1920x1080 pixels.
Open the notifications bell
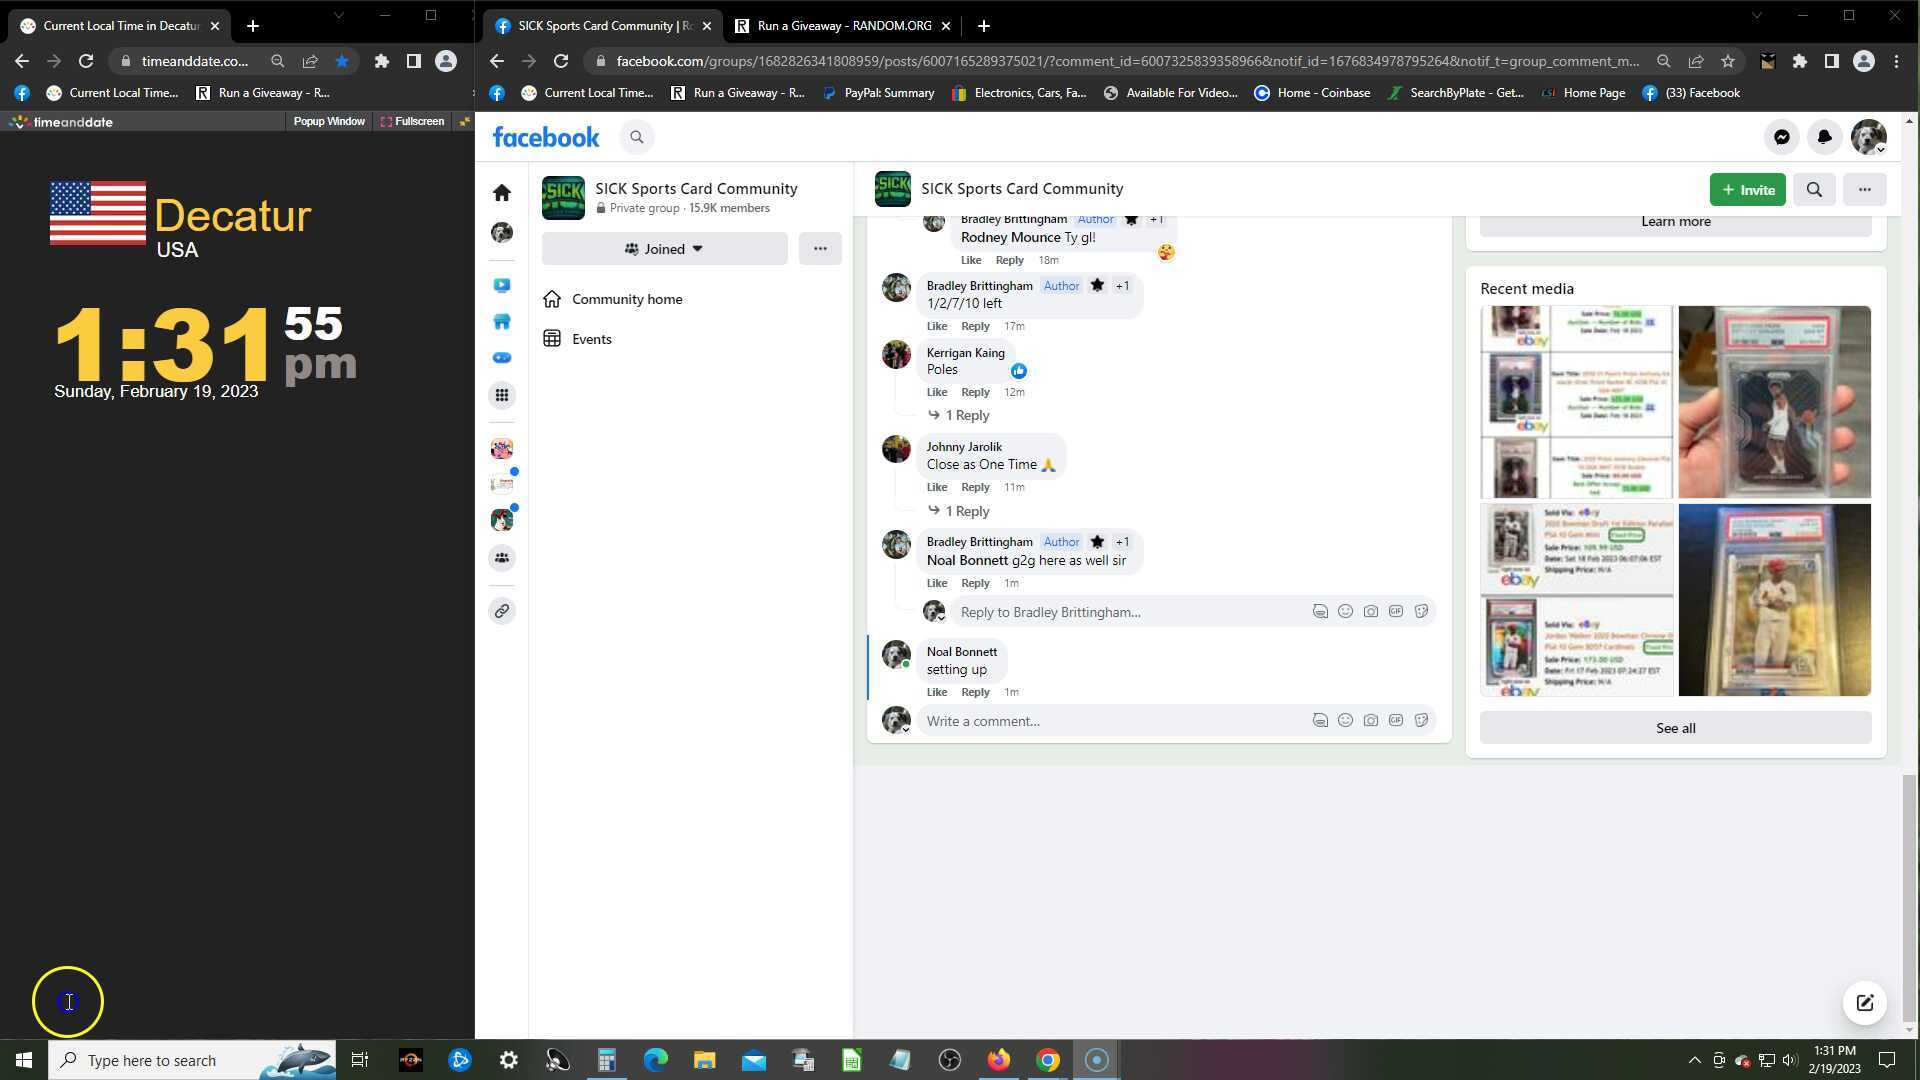point(1824,137)
